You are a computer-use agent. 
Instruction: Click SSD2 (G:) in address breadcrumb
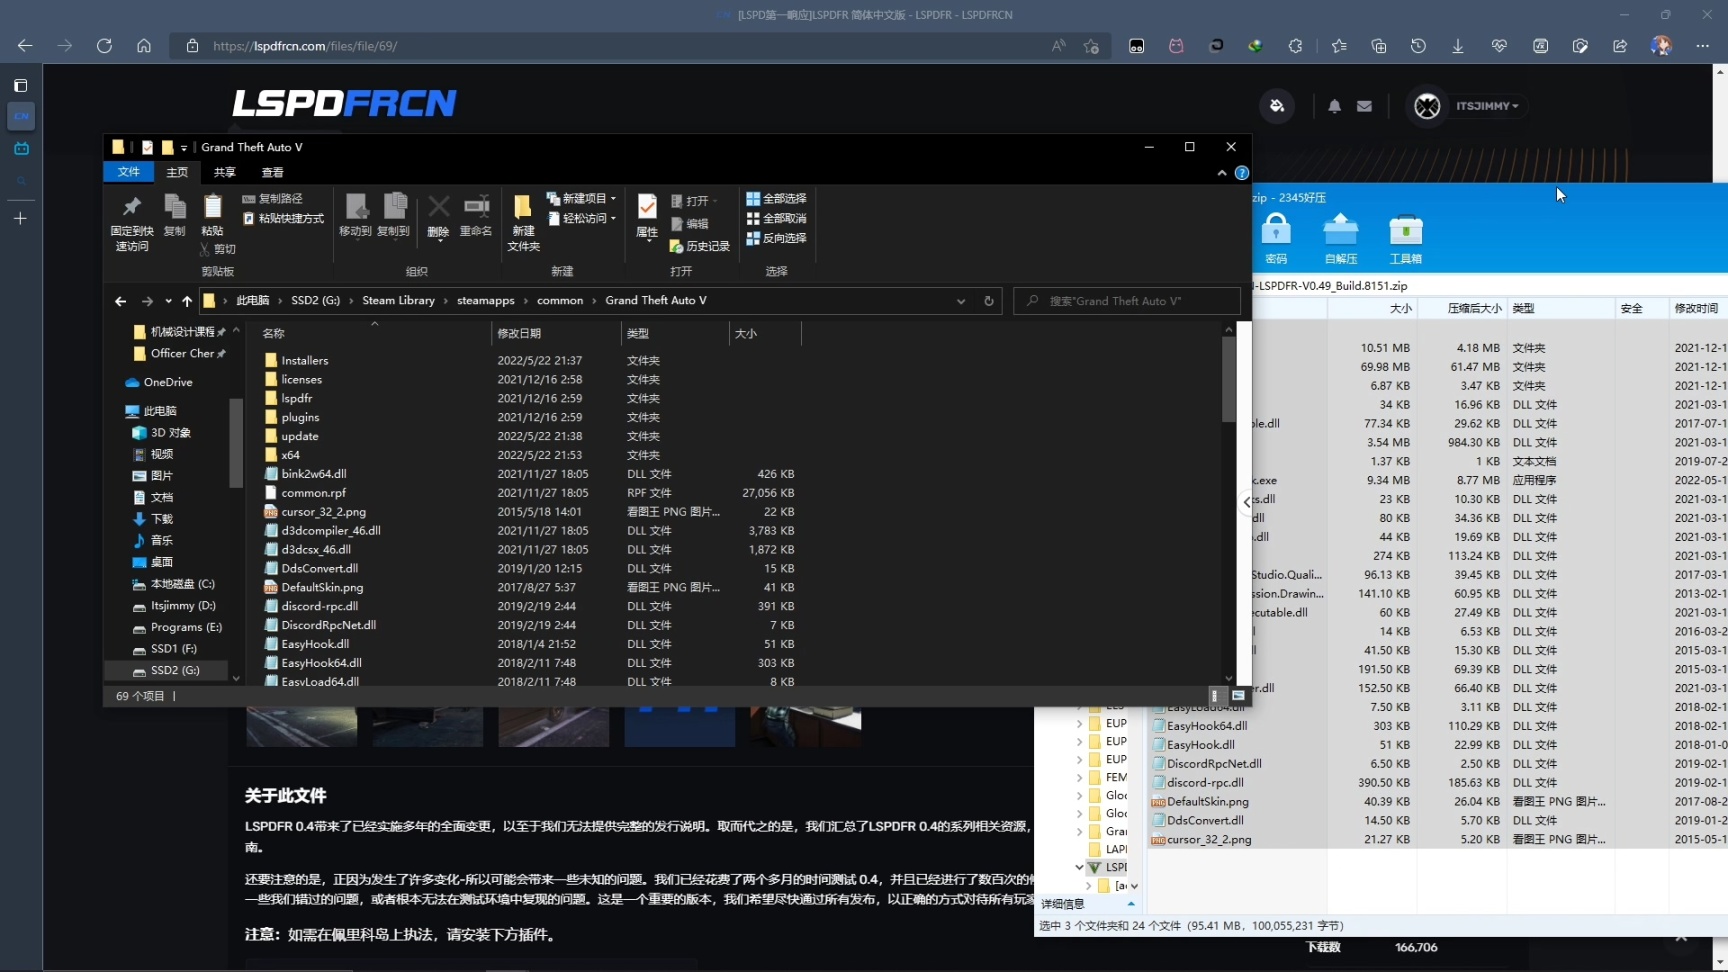315,301
